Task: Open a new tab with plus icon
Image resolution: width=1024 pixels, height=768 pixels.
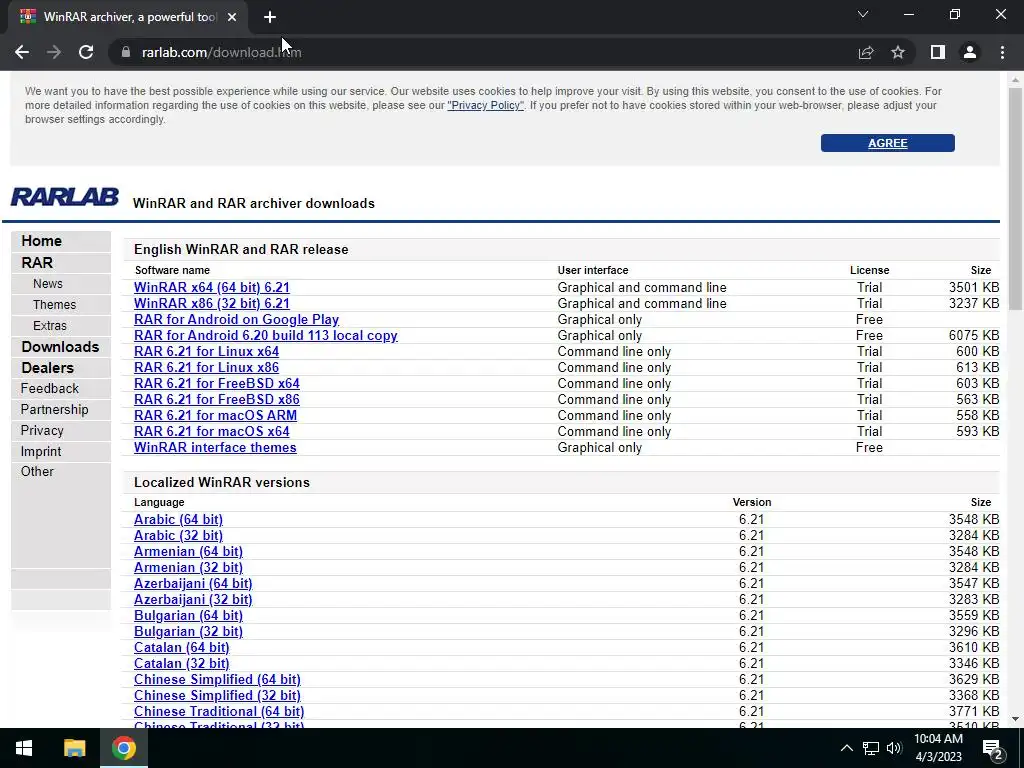Action: 270,17
